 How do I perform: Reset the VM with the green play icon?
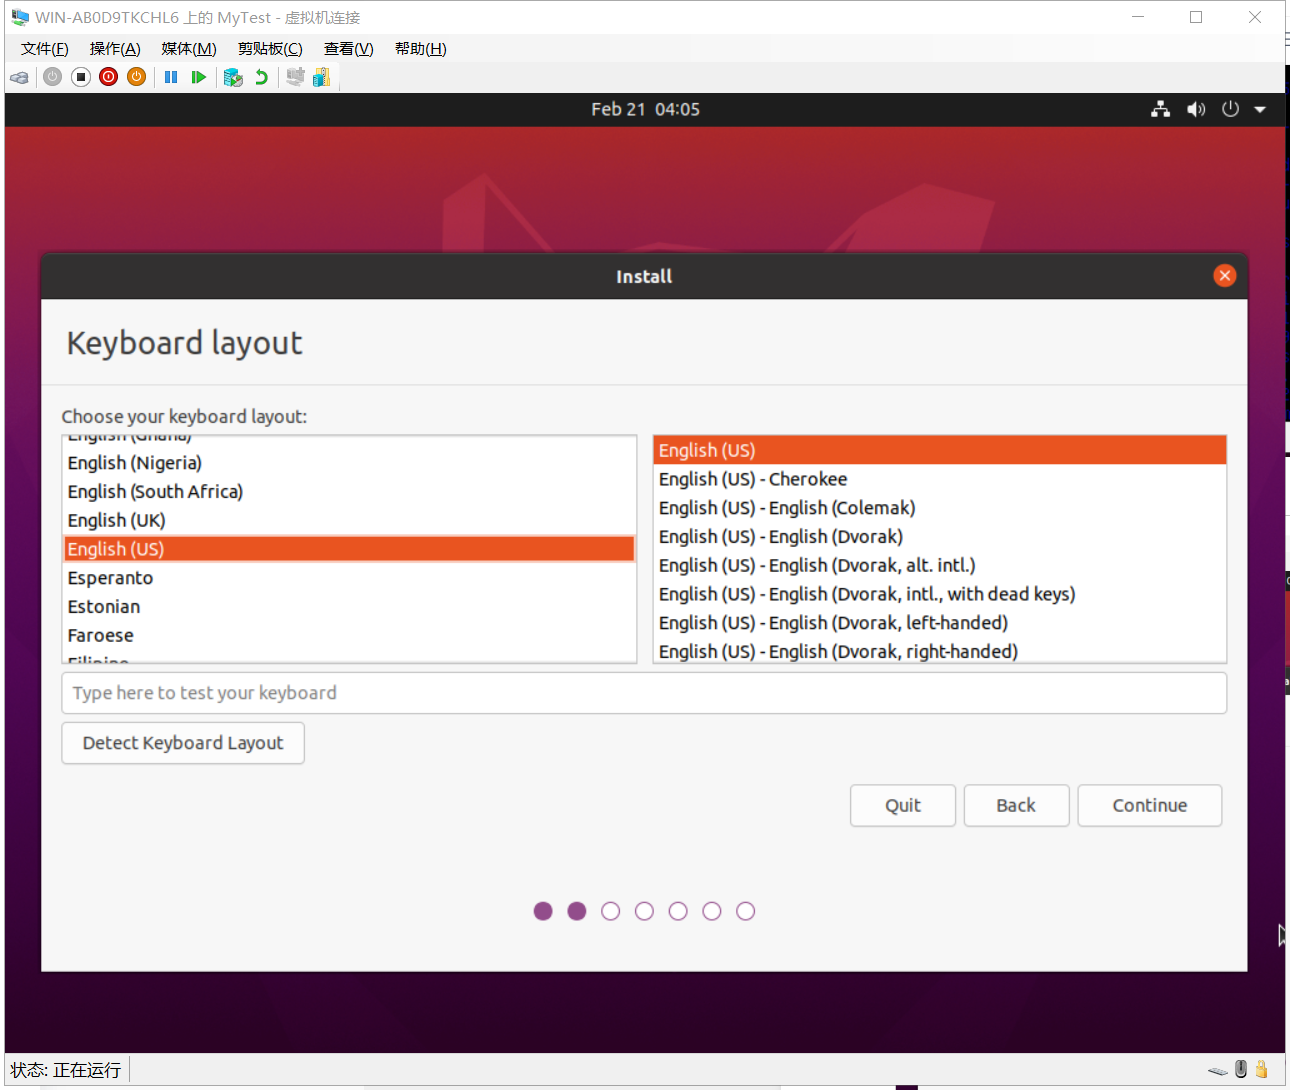pos(199,77)
